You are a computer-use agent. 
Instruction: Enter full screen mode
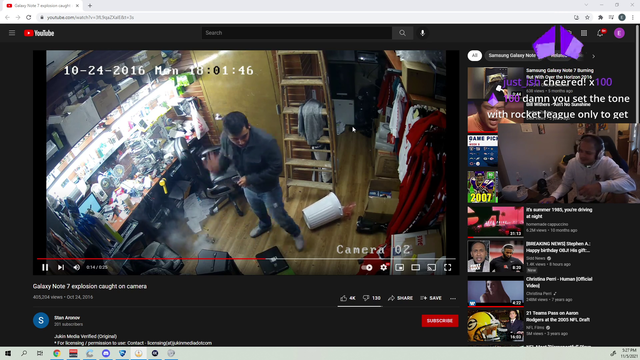pyautogui.click(x=447, y=267)
